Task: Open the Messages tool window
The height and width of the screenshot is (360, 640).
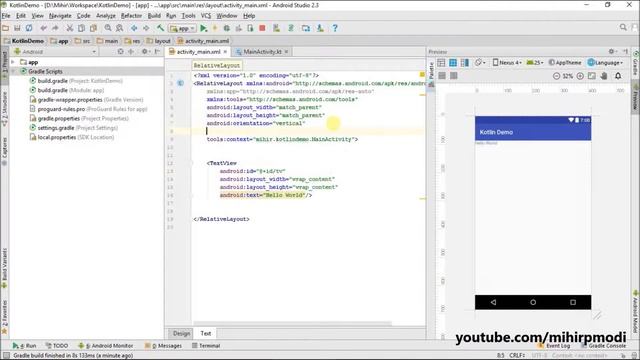Action: tap(163, 346)
